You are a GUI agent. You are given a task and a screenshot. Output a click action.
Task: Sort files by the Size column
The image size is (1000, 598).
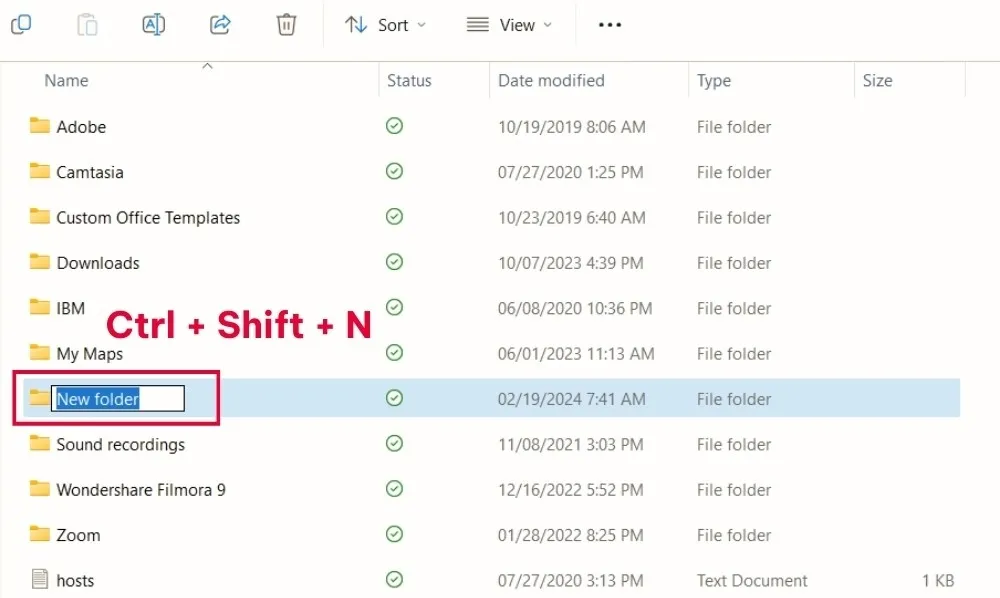click(877, 81)
